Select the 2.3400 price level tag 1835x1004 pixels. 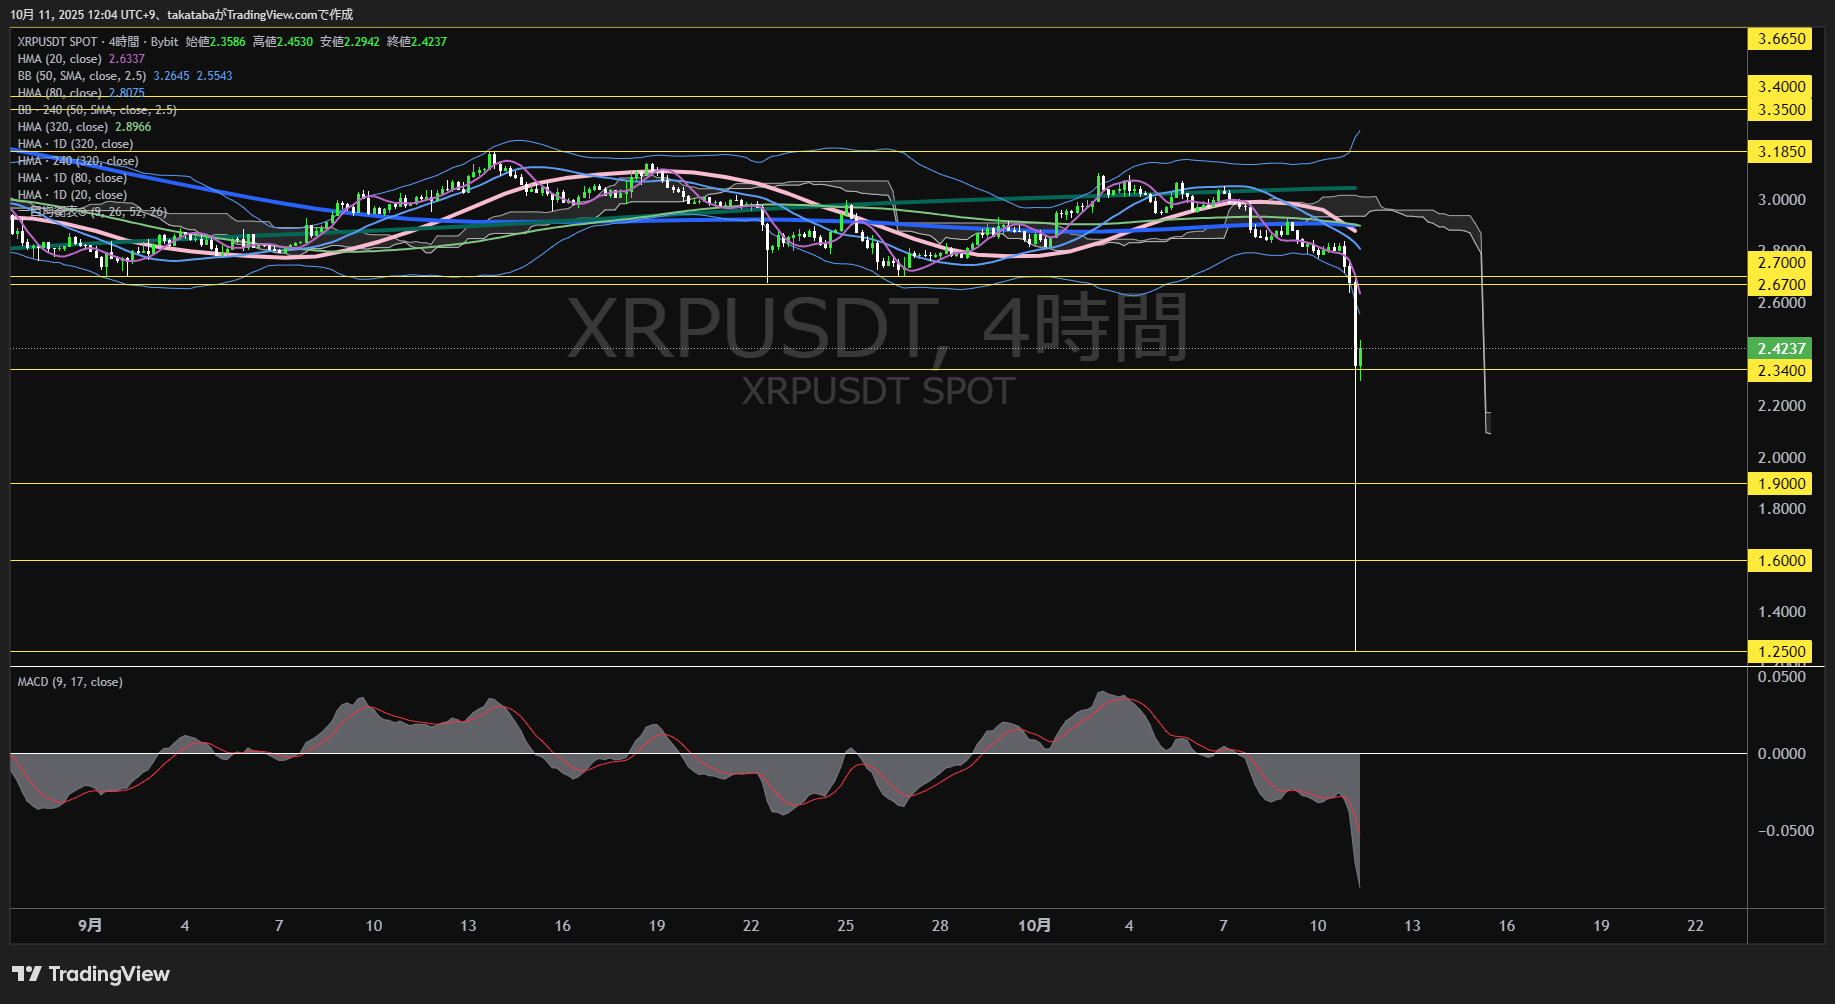1781,371
